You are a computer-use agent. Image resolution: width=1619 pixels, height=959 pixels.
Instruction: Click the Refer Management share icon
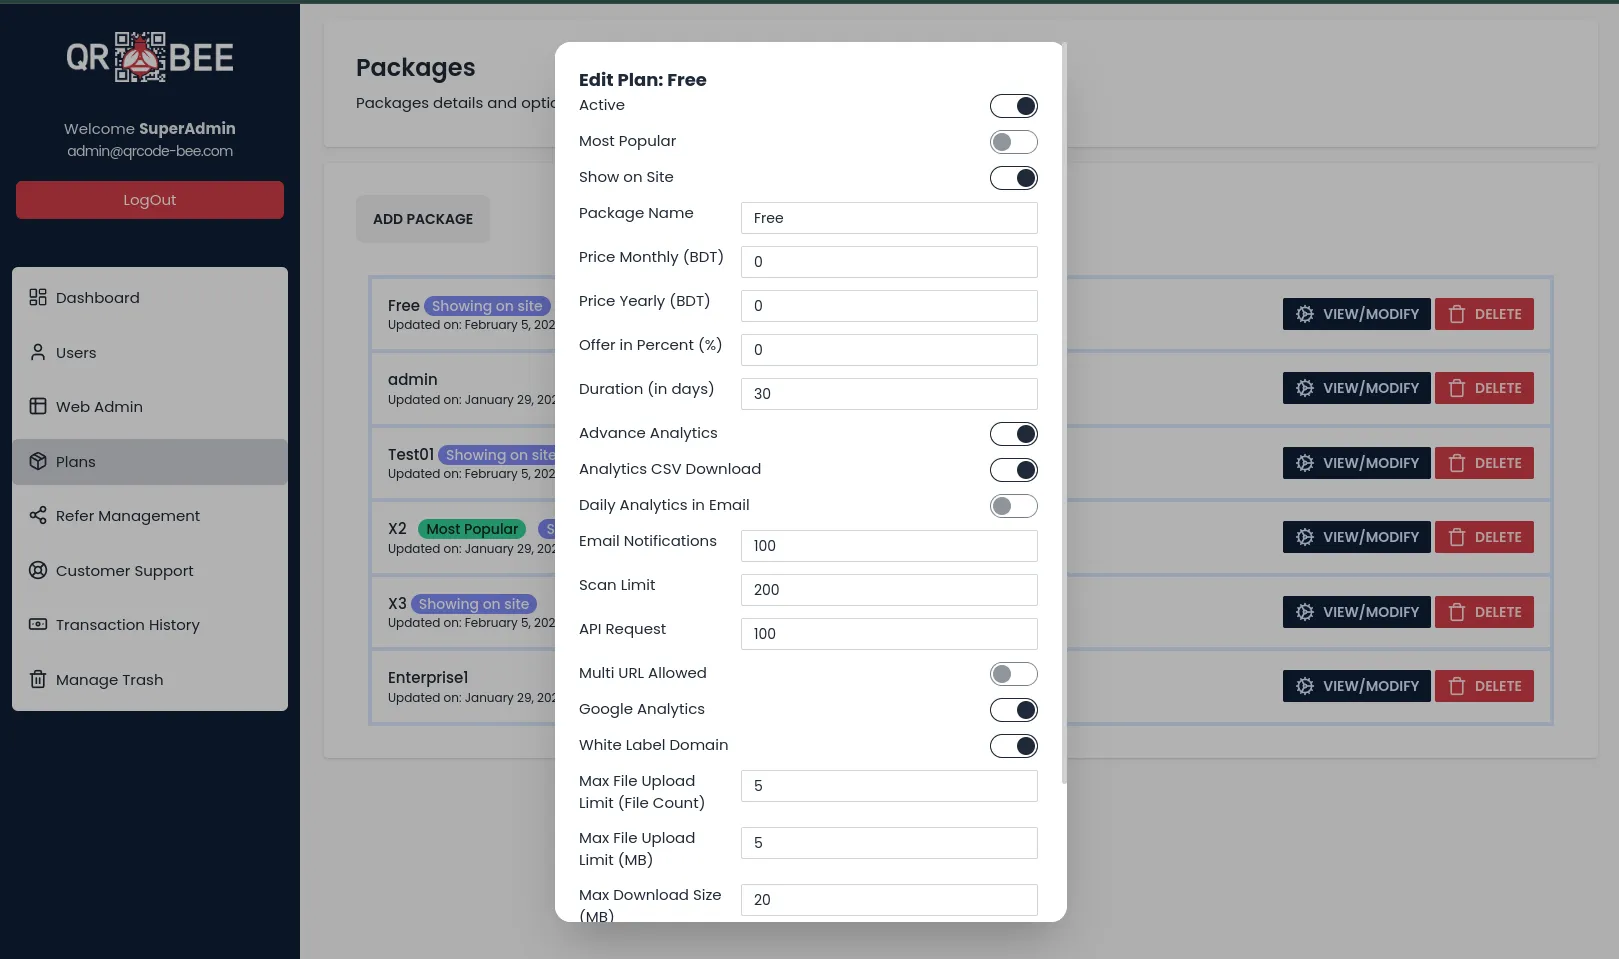(x=38, y=515)
